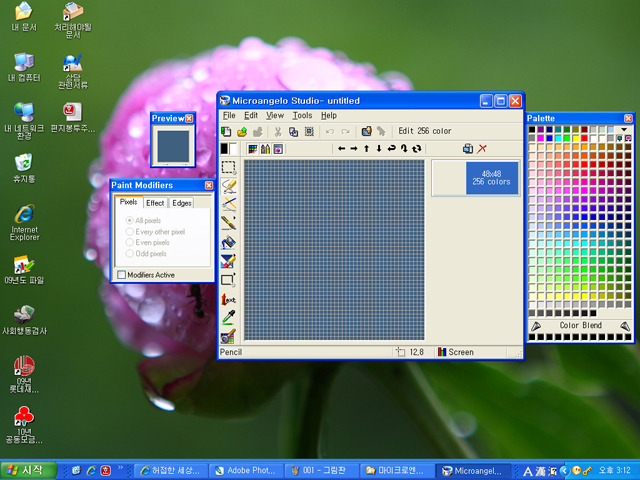Click the blue square in the Preview window
The image size is (640, 480).
(x=173, y=147)
